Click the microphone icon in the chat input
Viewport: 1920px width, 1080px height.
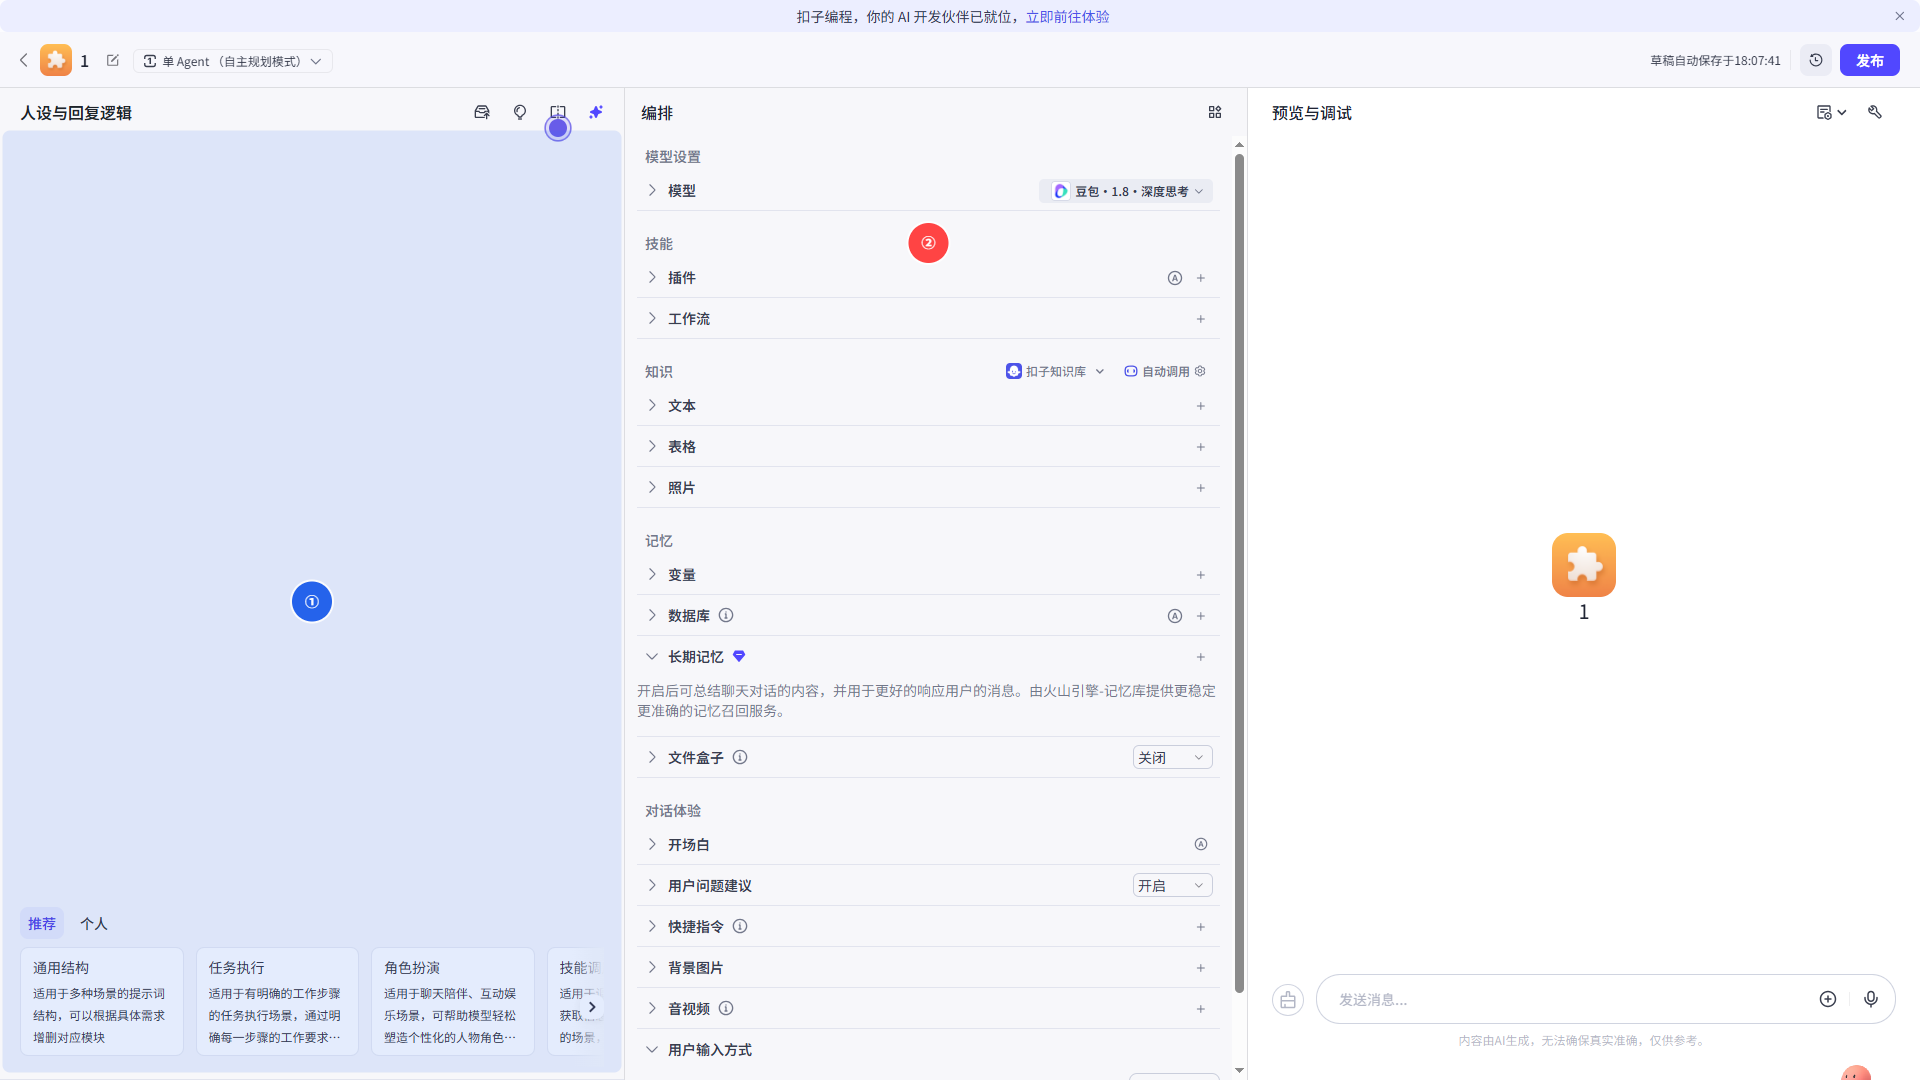(x=1871, y=999)
